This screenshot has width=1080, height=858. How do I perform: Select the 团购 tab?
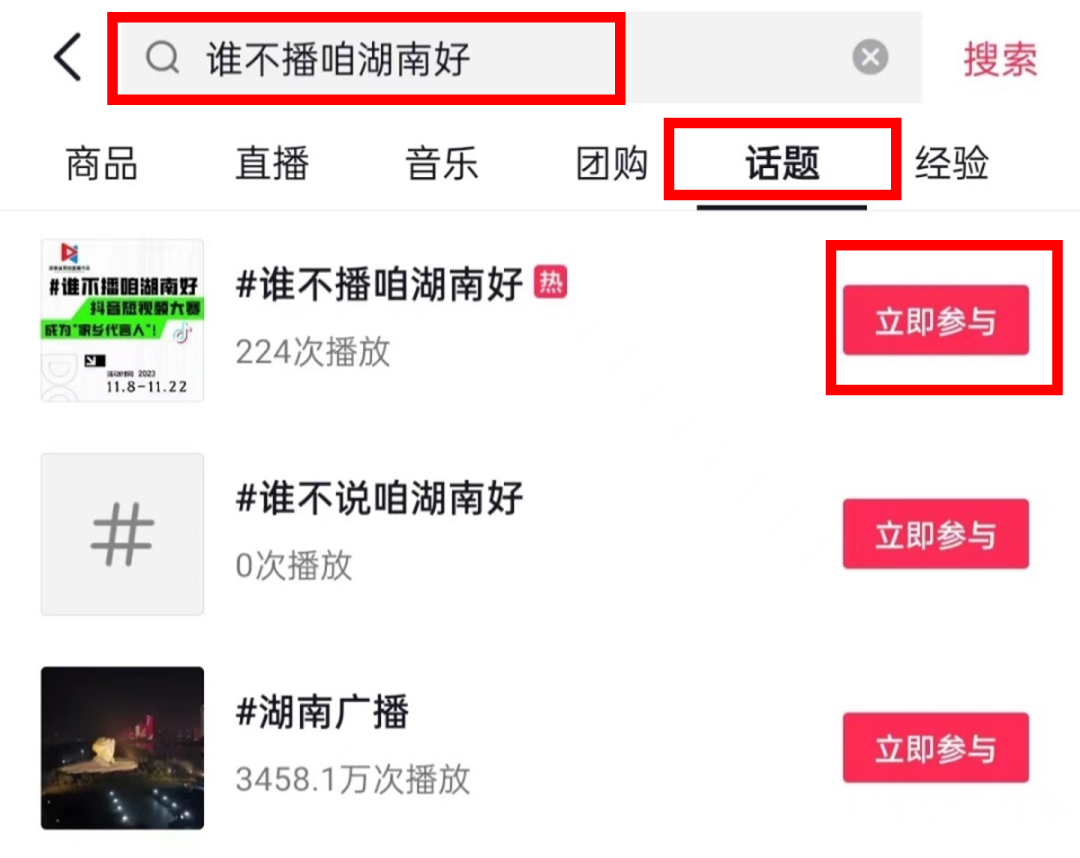click(612, 164)
